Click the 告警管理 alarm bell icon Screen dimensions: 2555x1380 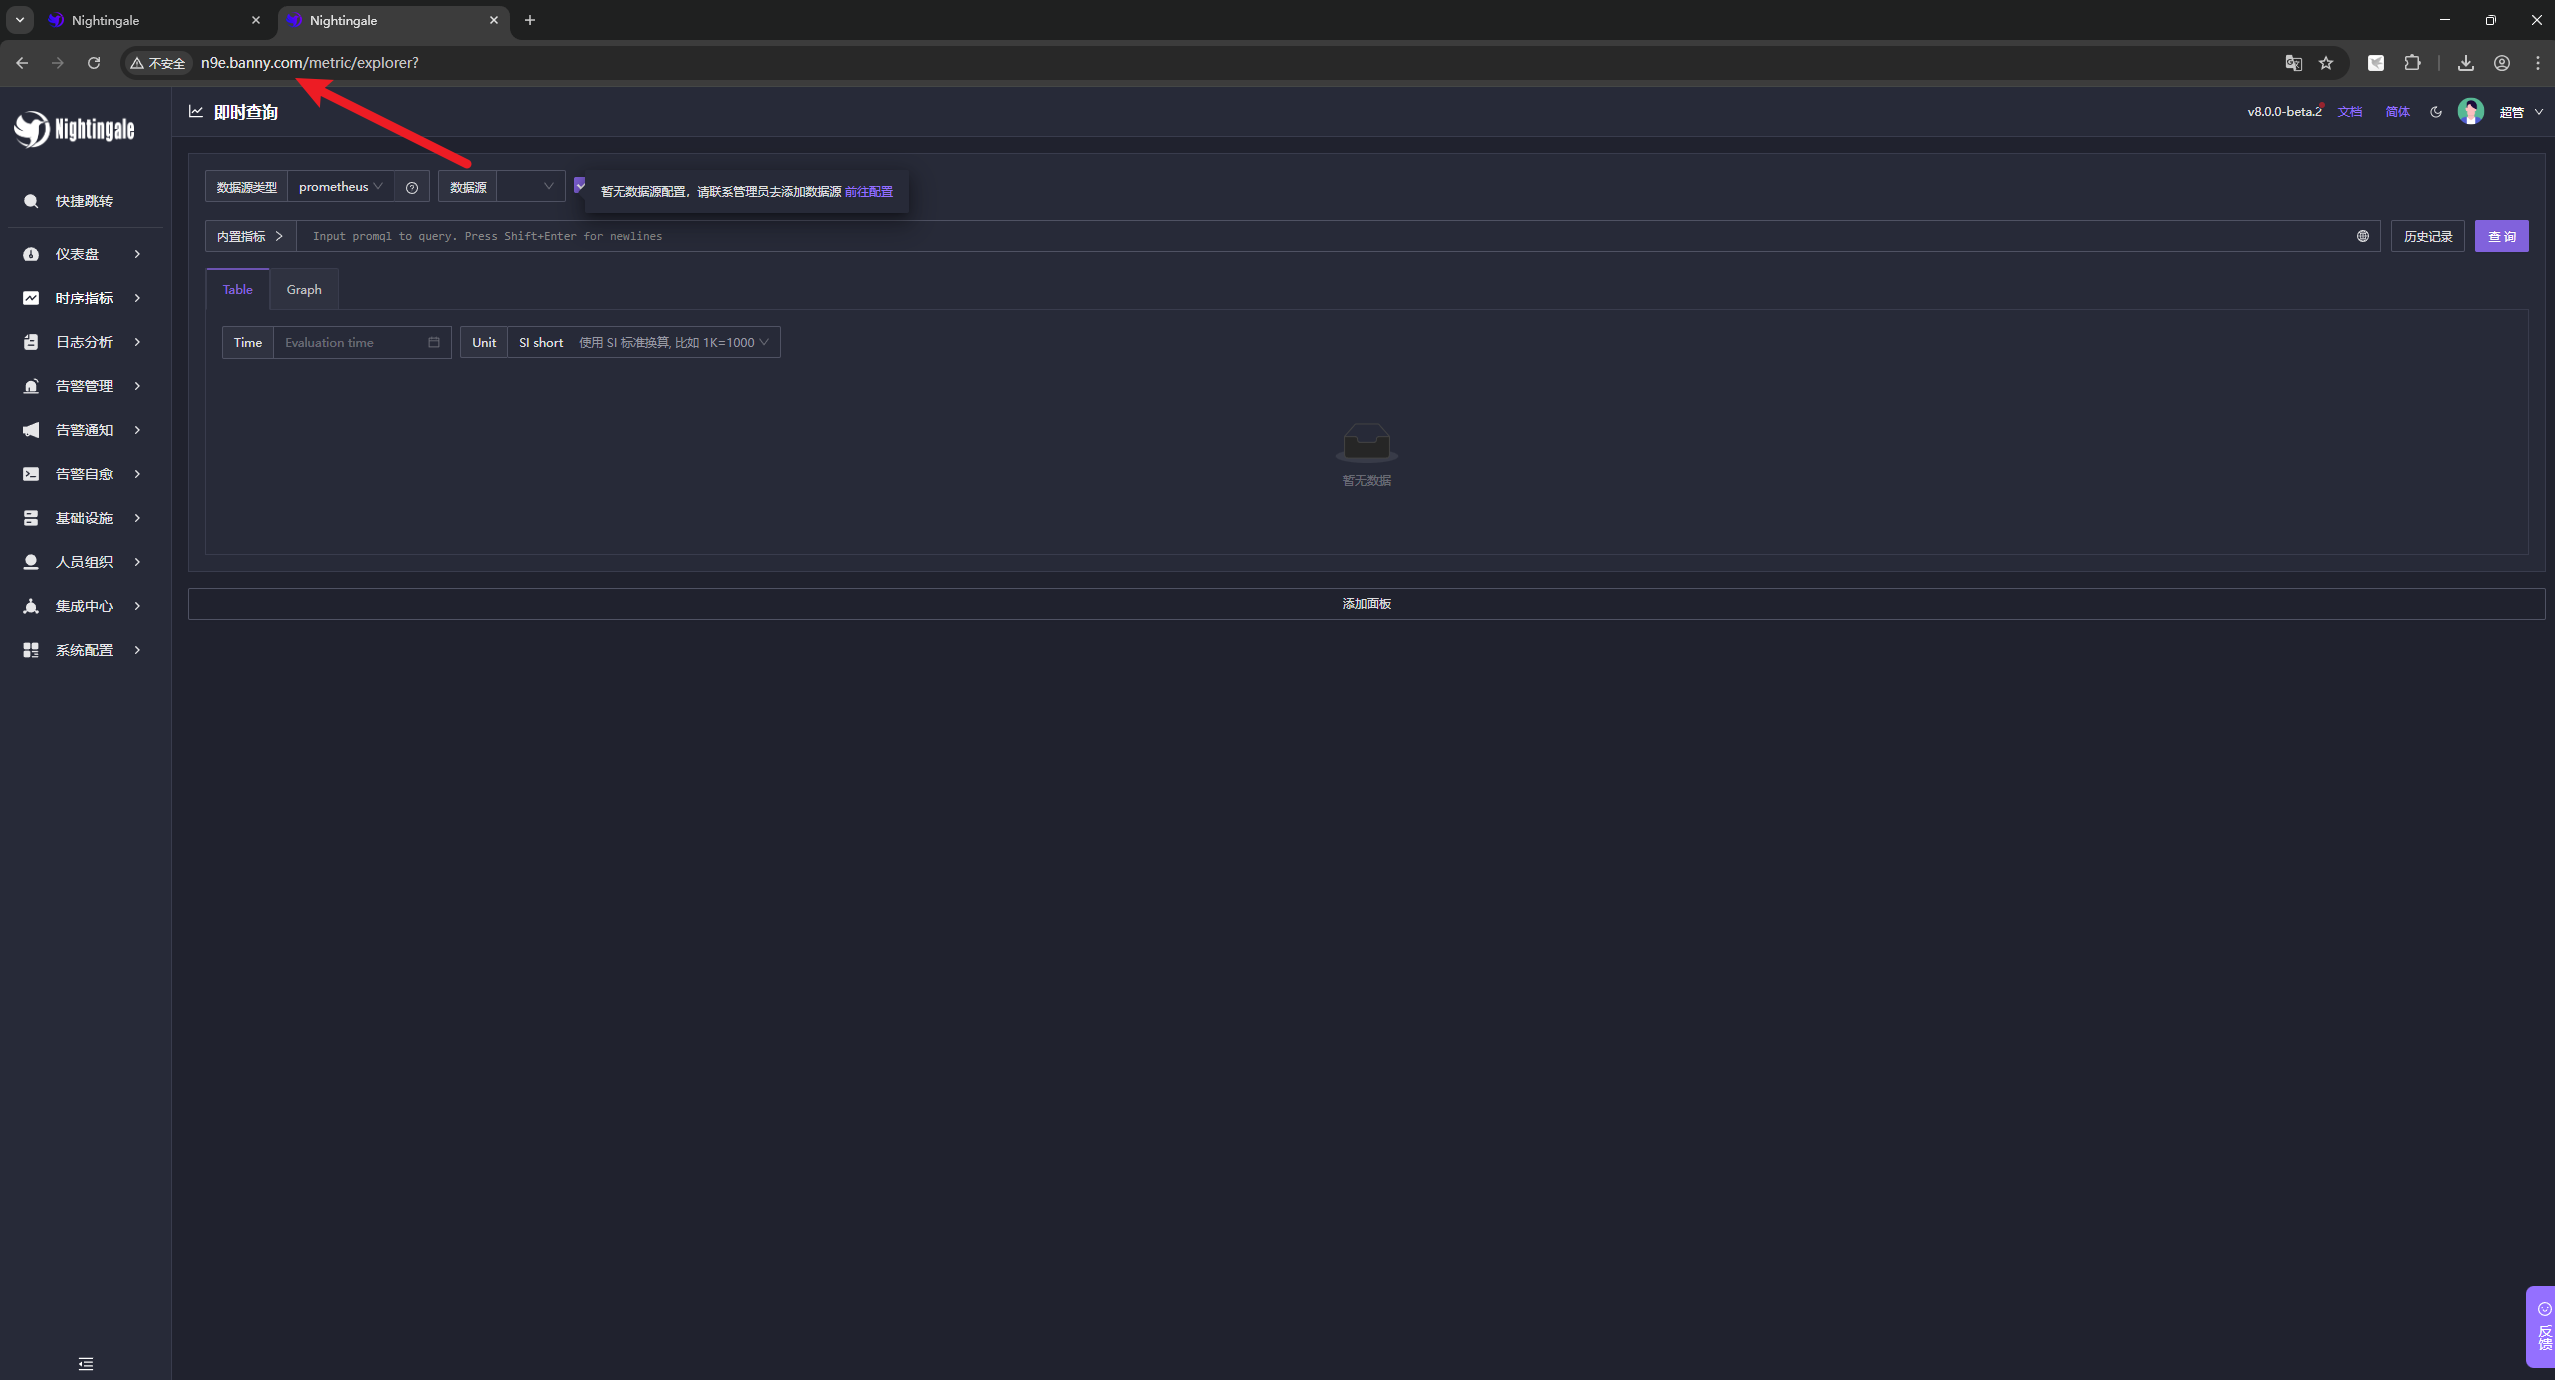click(x=31, y=386)
